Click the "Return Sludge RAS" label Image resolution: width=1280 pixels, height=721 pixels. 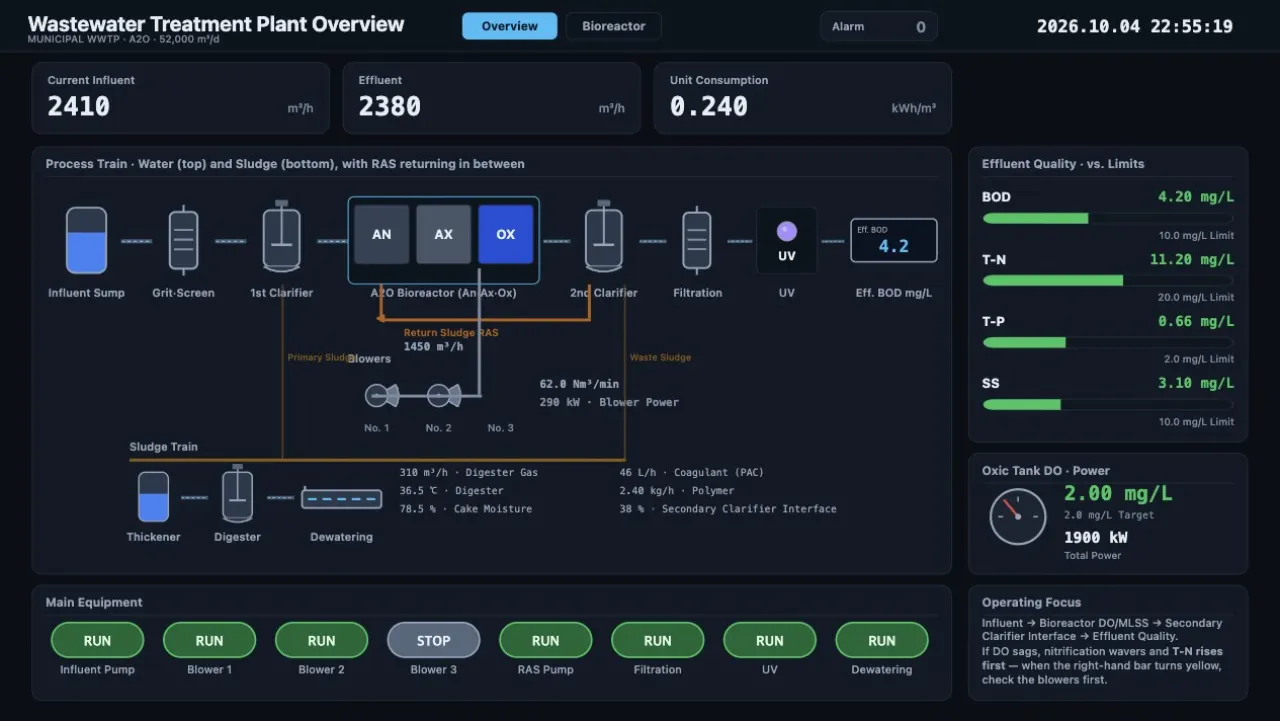[451, 333]
